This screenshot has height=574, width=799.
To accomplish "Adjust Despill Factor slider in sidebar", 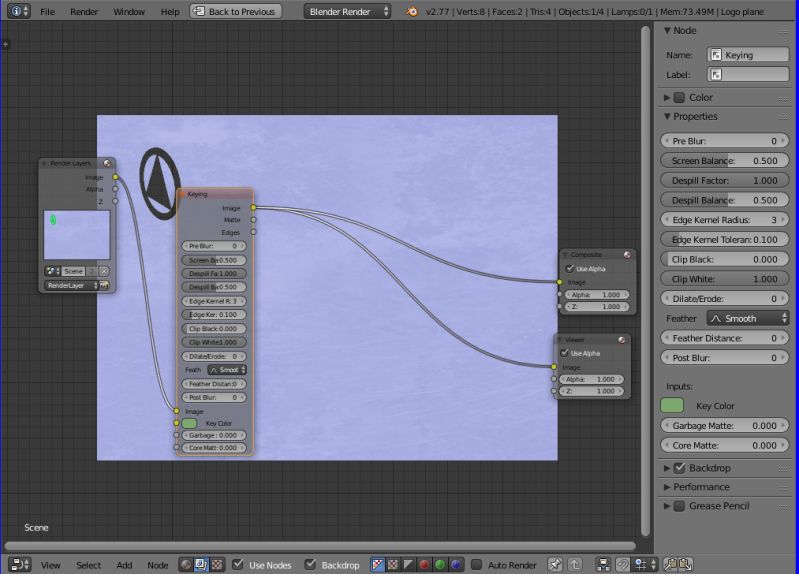I will (725, 180).
